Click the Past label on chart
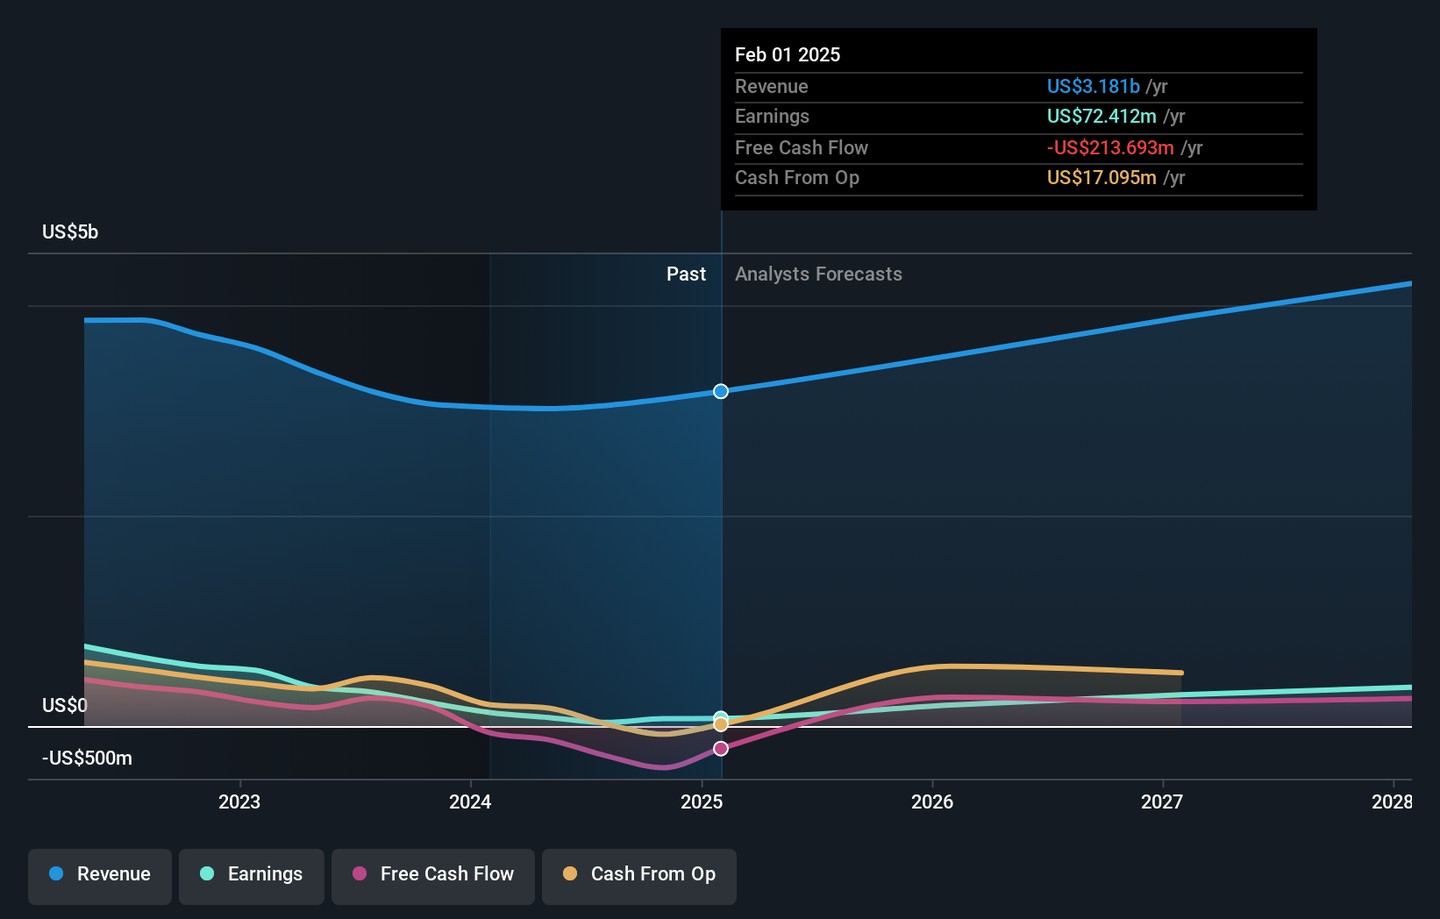 [686, 274]
